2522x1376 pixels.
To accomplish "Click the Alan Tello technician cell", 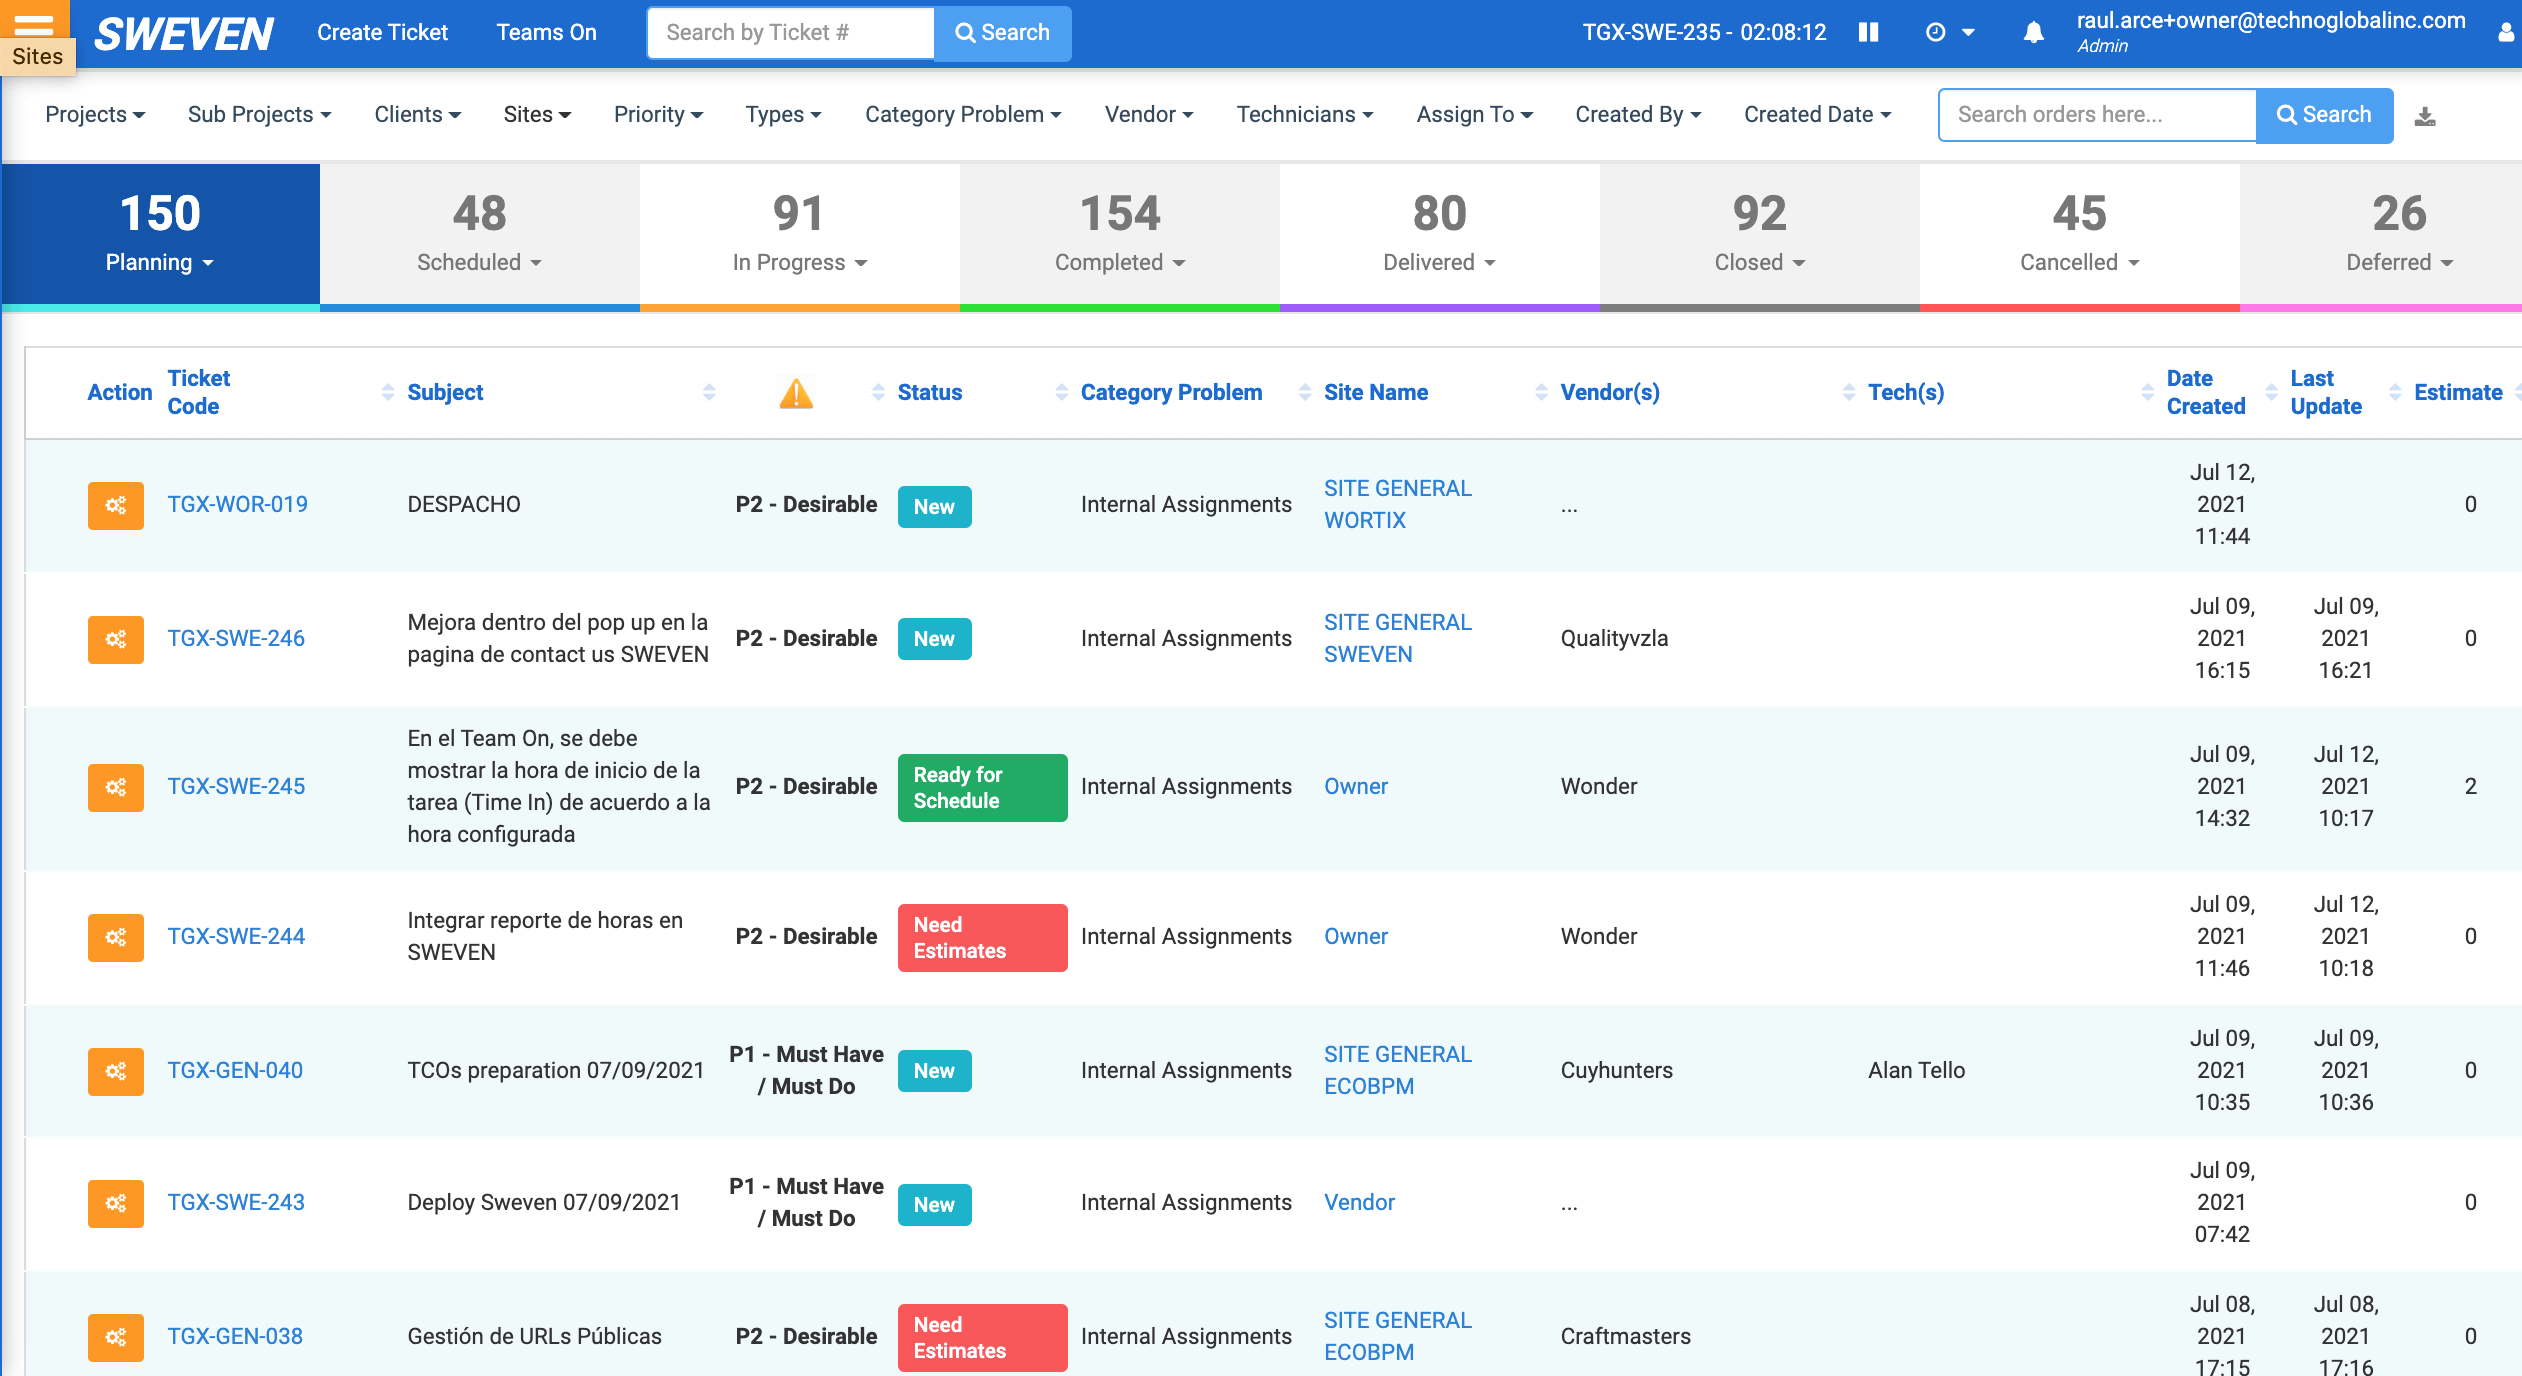I will (x=1916, y=1071).
